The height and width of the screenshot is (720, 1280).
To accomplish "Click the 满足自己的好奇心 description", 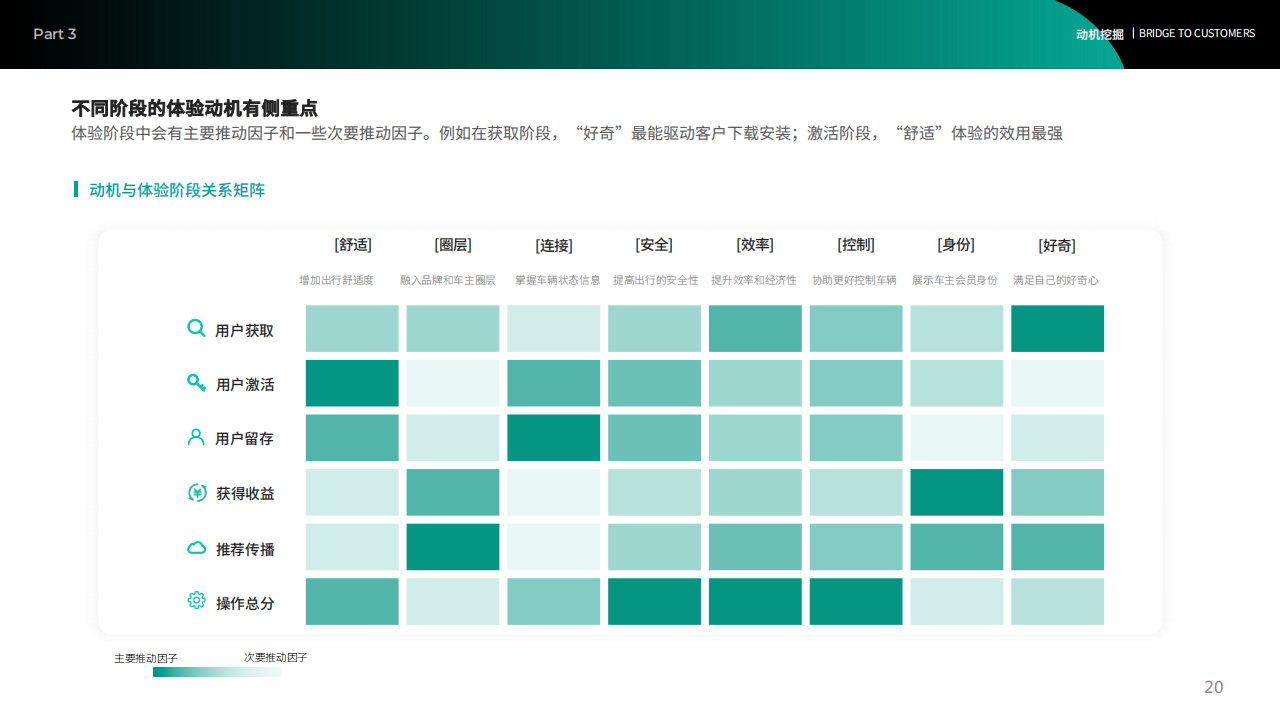I will pos(1056,281).
